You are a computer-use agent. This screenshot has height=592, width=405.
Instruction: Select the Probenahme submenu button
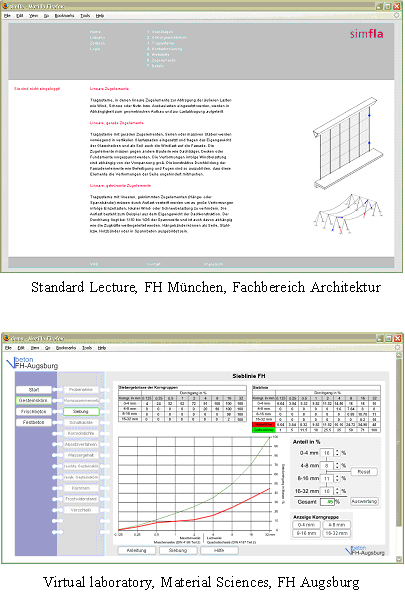click(x=81, y=389)
